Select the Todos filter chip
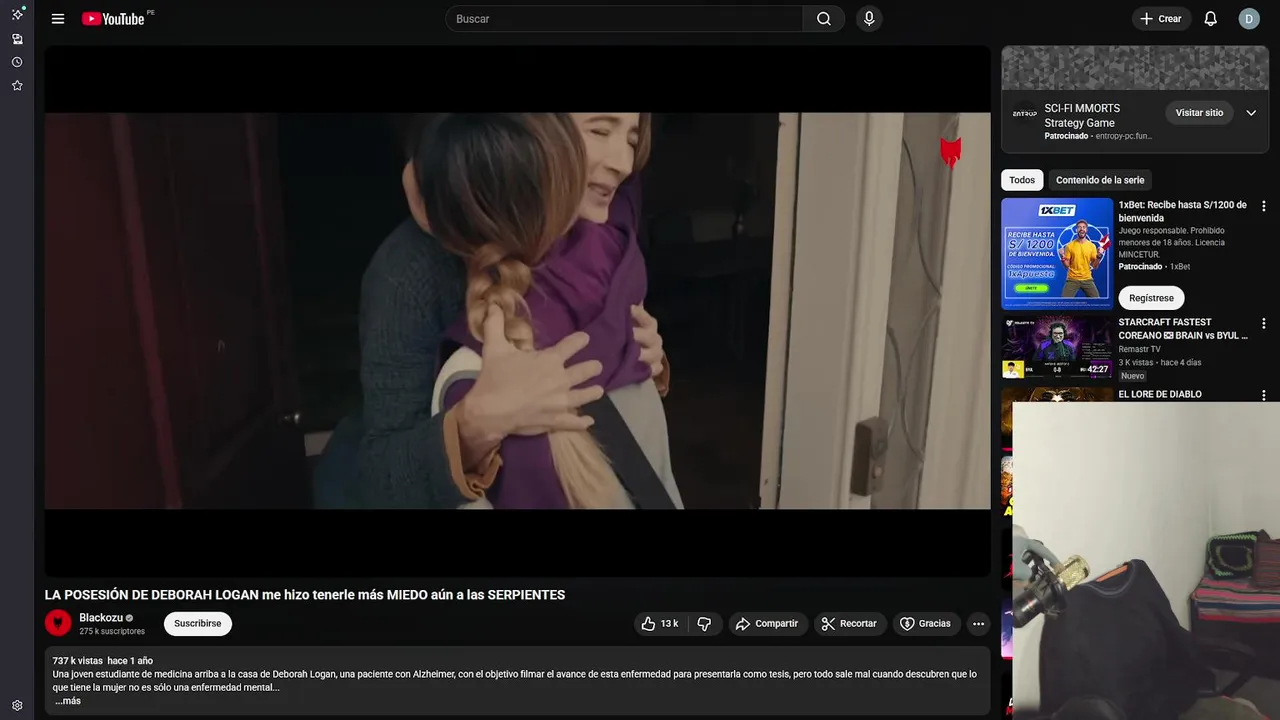The image size is (1280, 720). tap(1022, 180)
